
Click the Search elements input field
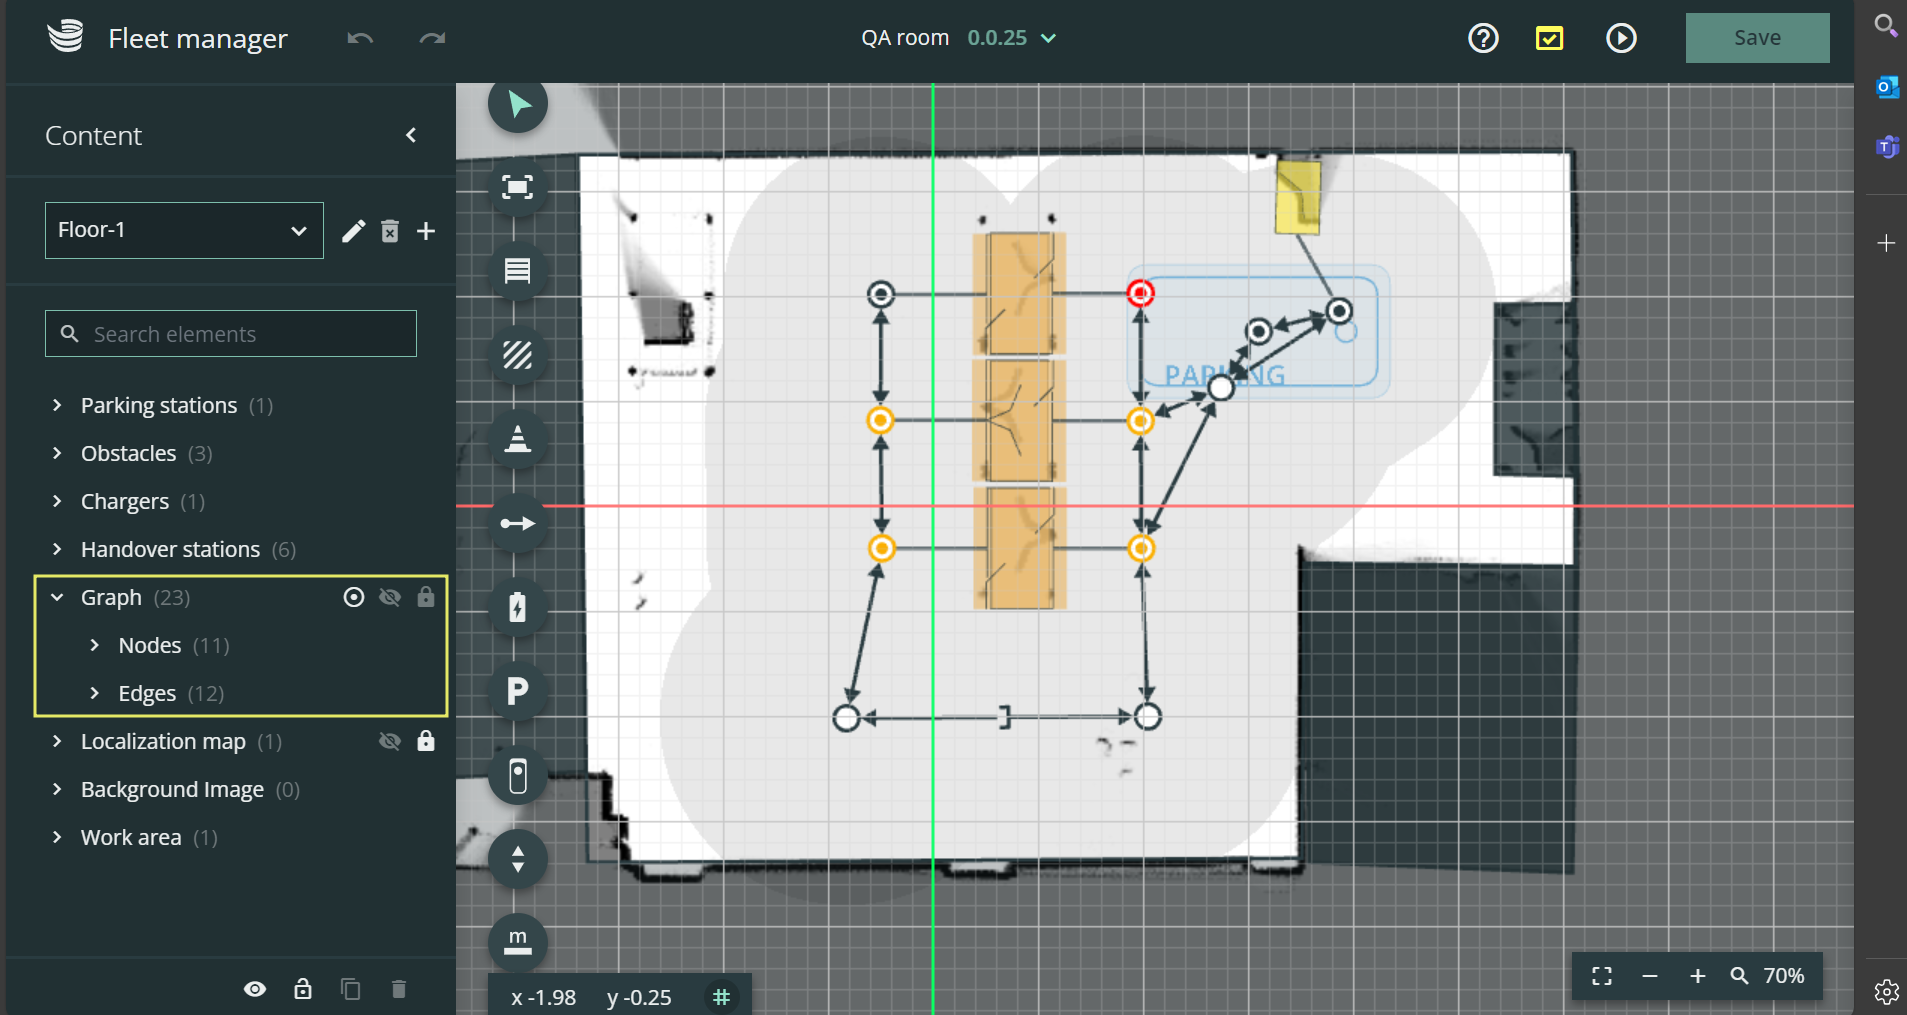click(x=230, y=333)
